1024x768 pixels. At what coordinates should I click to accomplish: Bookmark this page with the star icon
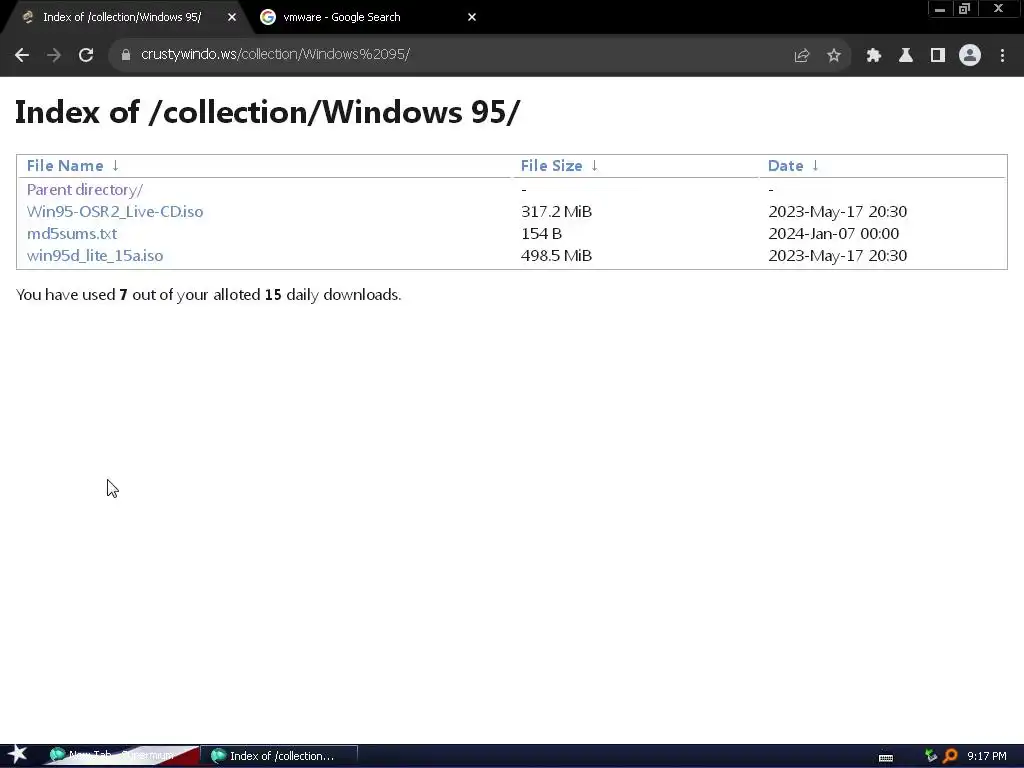click(x=833, y=56)
